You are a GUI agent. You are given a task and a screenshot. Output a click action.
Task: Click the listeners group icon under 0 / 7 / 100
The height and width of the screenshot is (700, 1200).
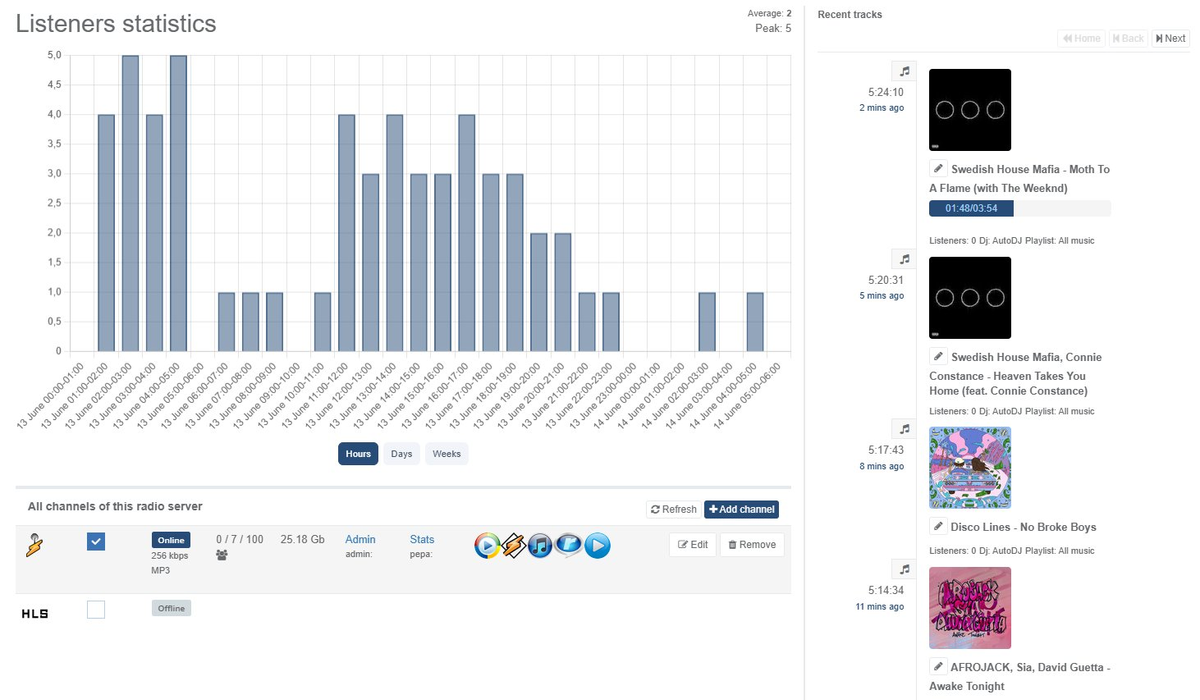[222, 555]
